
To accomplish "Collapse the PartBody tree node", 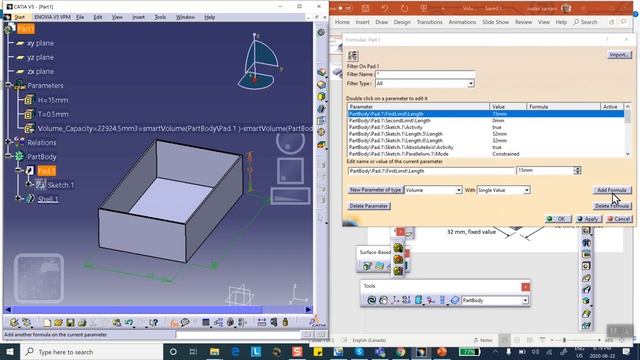I will pyautogui.click(x=8, y=156).
